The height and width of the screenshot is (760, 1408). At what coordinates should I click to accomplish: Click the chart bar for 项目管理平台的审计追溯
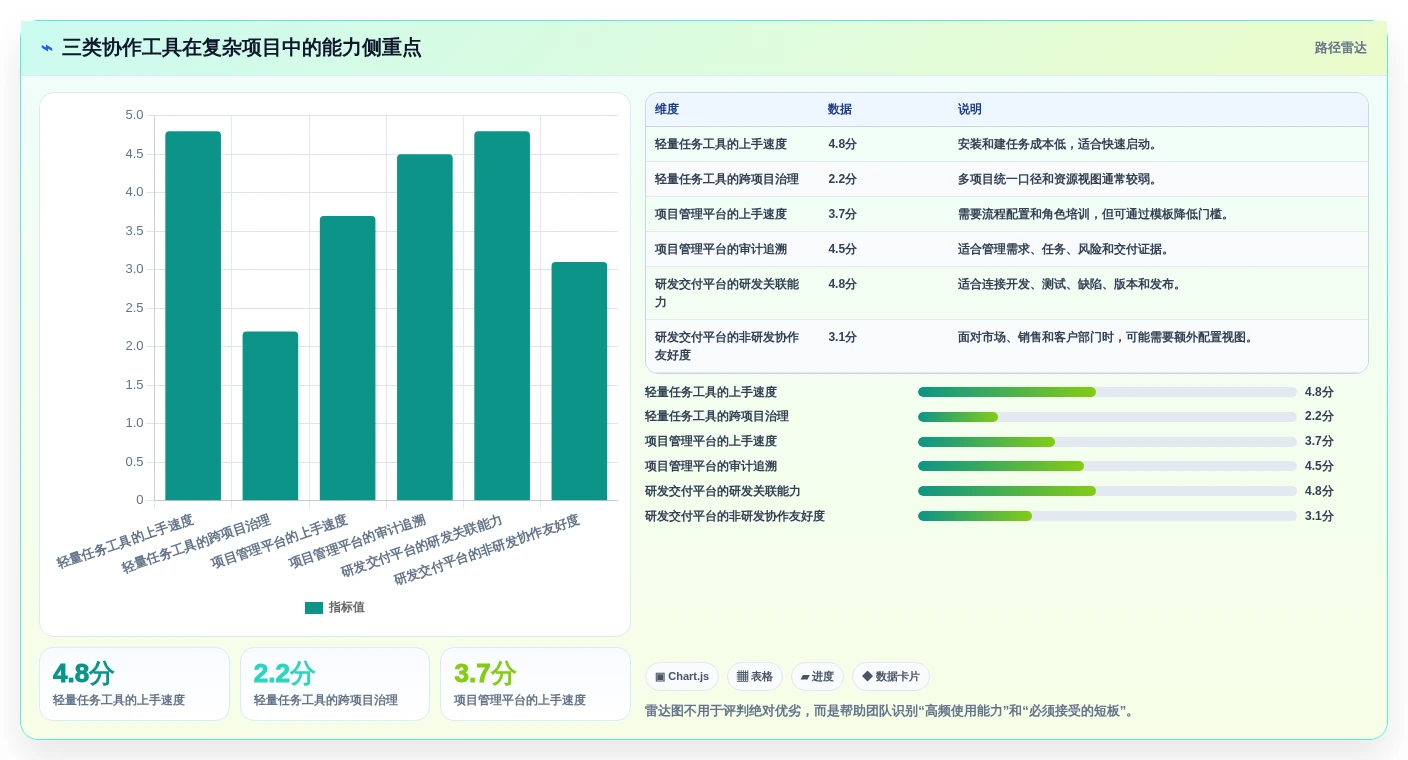coord(425,327)
